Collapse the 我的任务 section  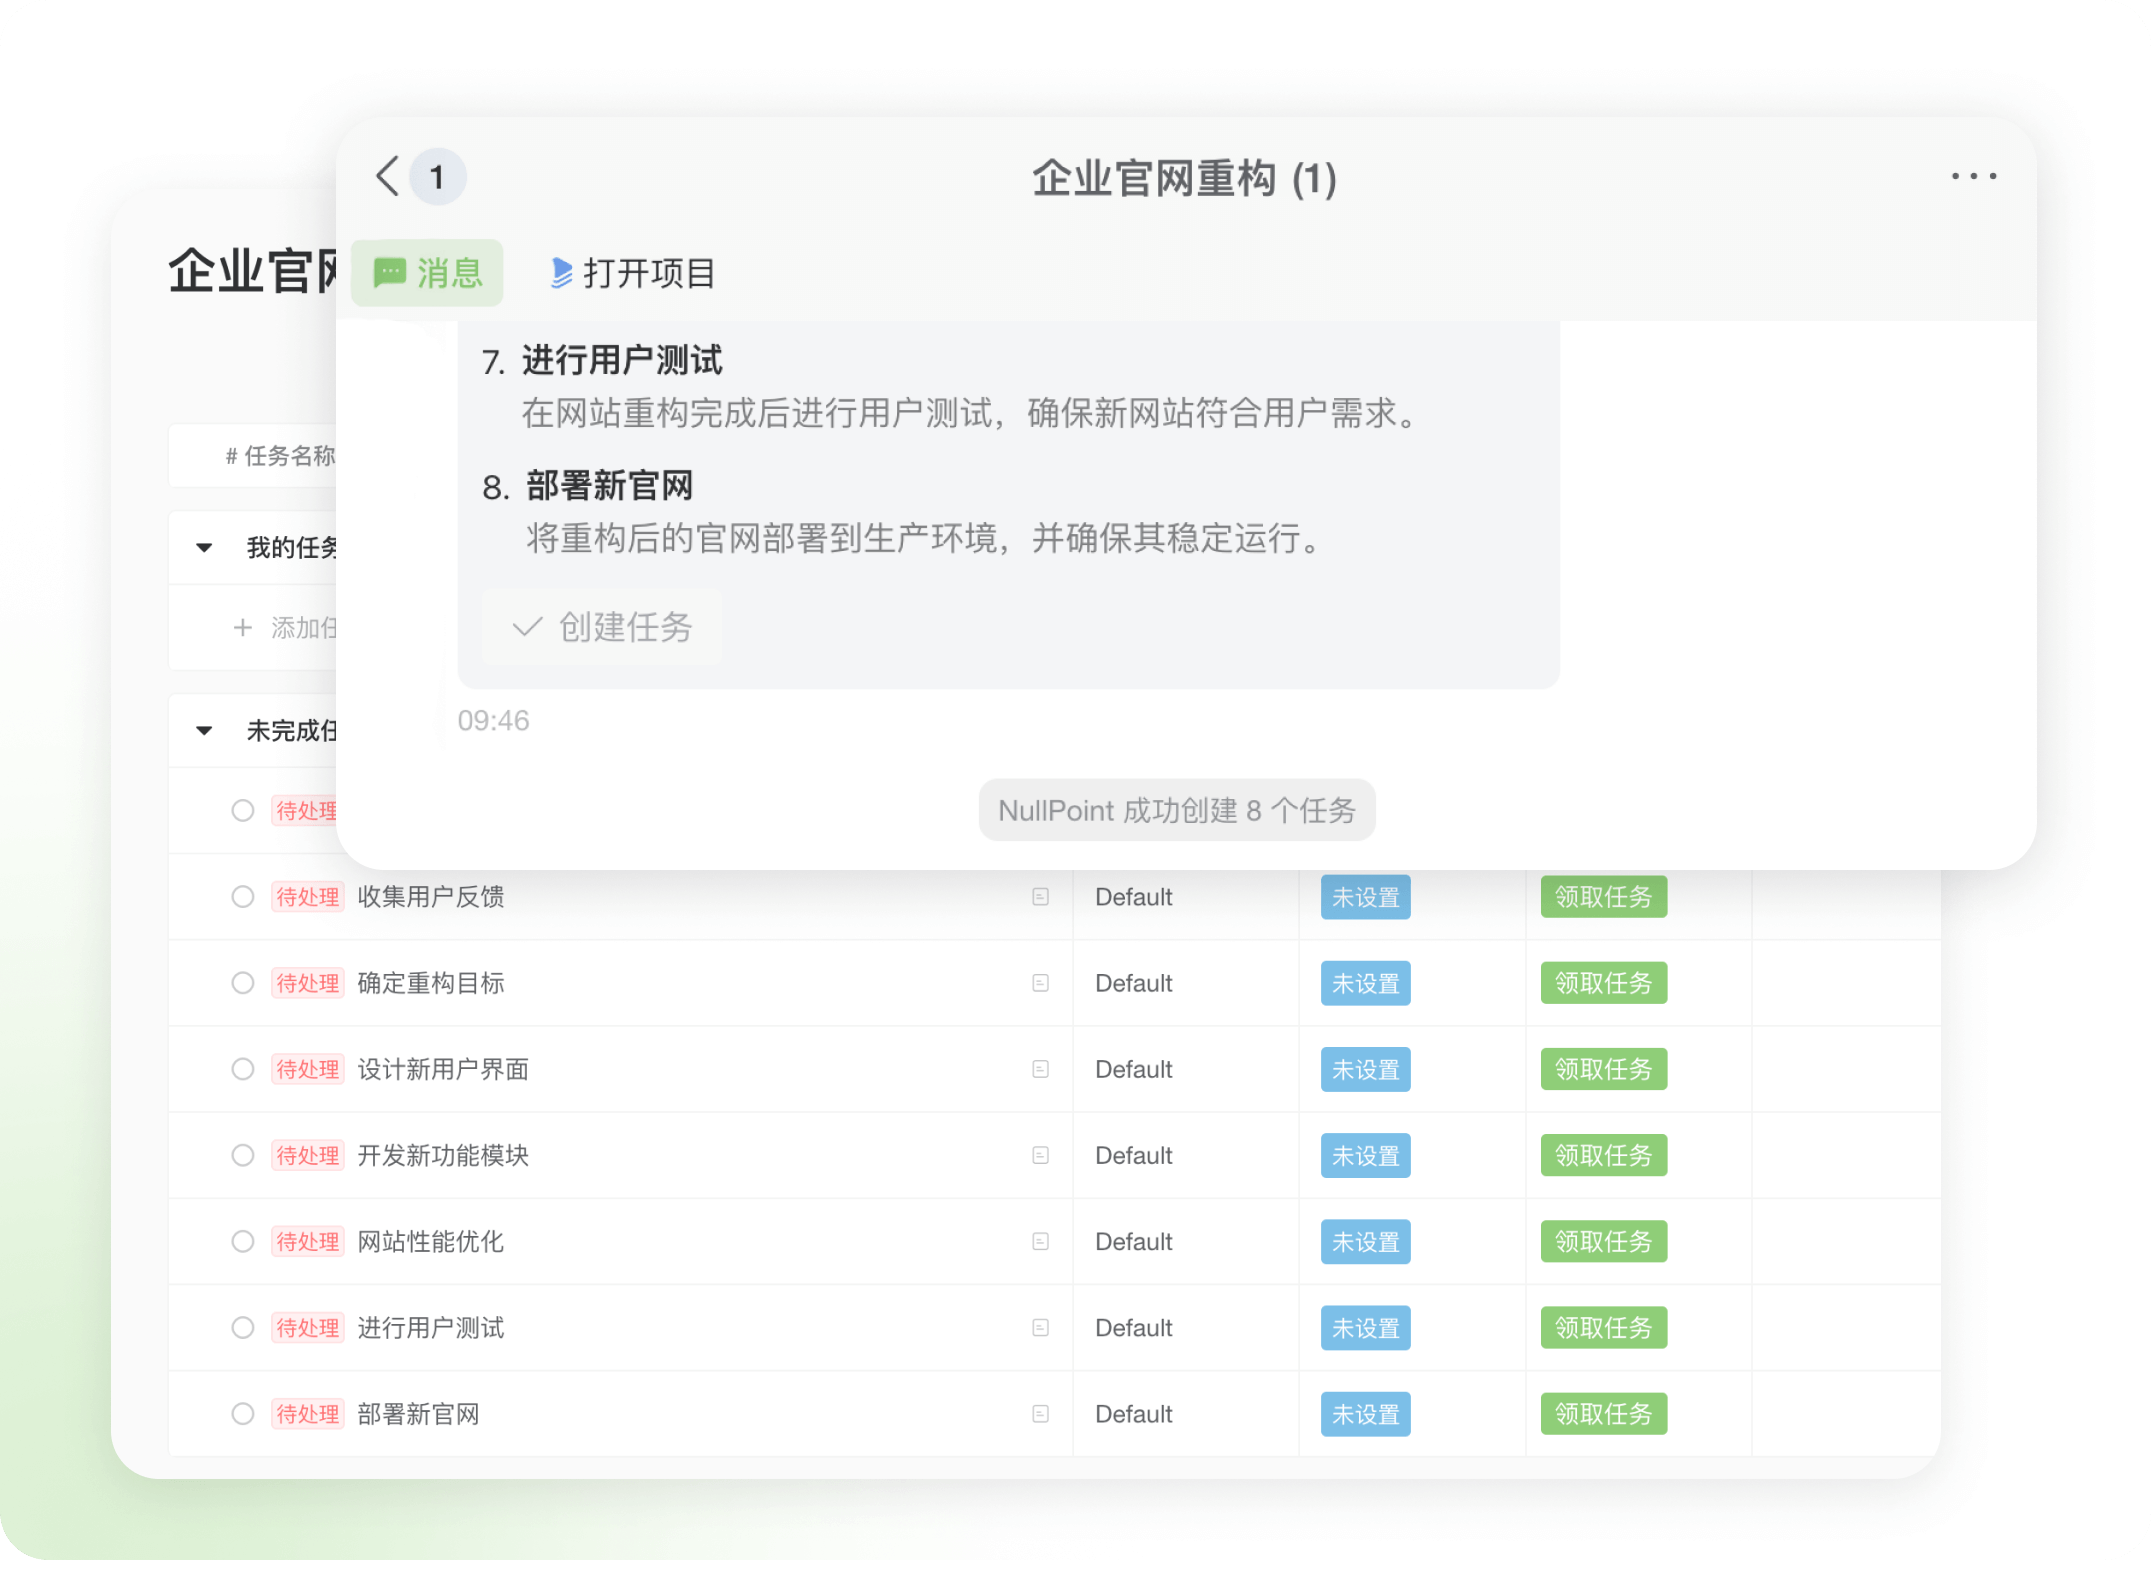[x=204, y=547]
